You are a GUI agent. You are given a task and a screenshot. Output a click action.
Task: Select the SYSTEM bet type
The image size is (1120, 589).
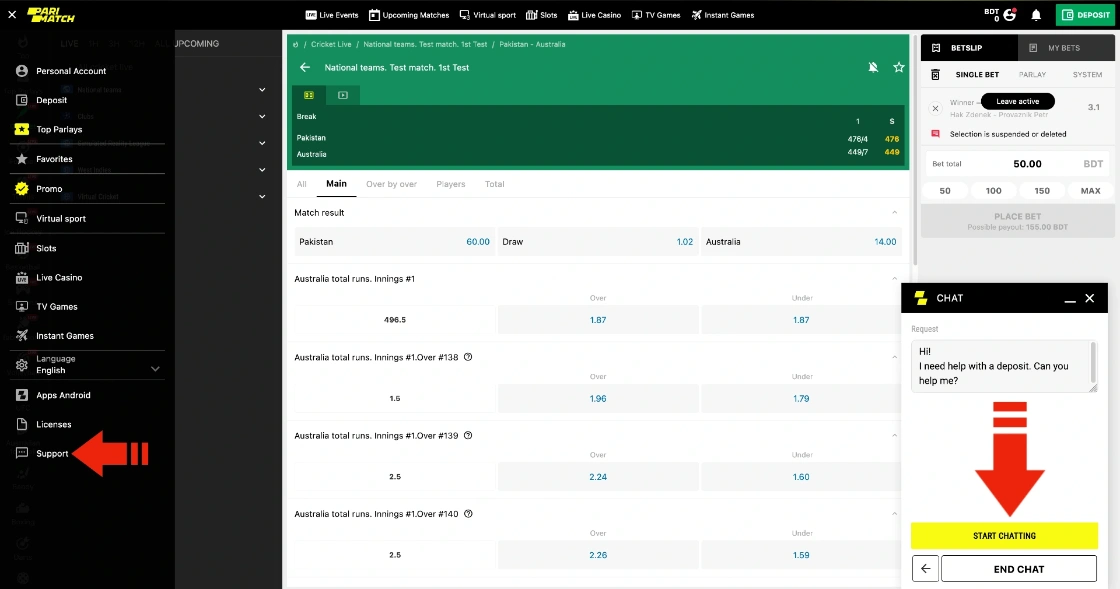pos(1087,74)
